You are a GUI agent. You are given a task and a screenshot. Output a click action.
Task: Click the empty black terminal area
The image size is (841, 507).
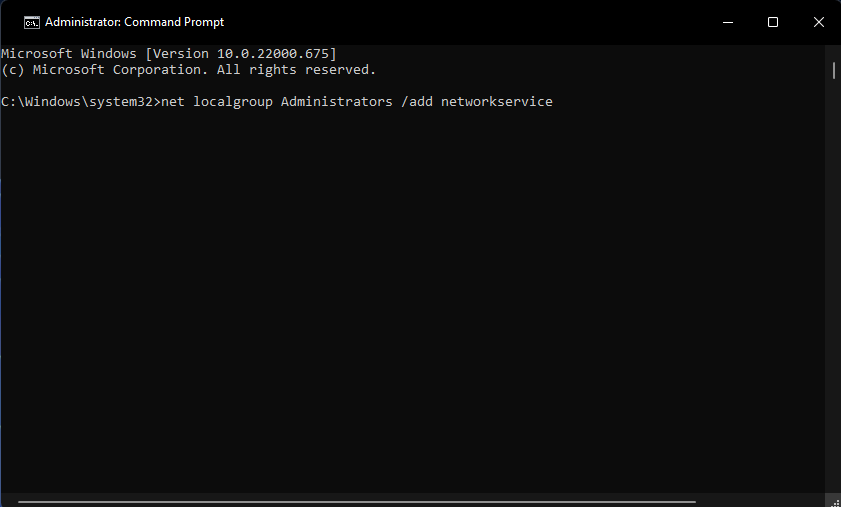(x=412, y=300)
